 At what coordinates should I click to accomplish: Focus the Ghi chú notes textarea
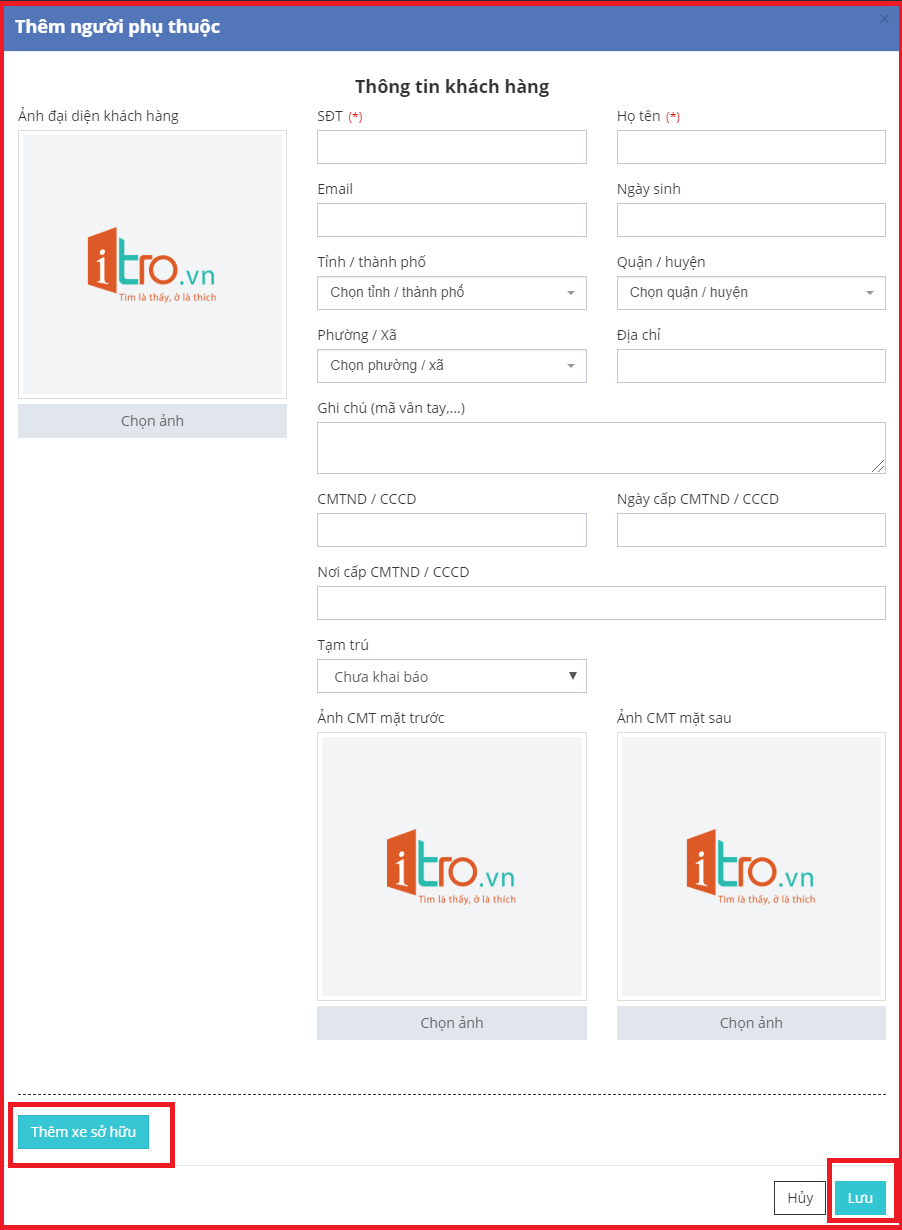tap(600, 447)
